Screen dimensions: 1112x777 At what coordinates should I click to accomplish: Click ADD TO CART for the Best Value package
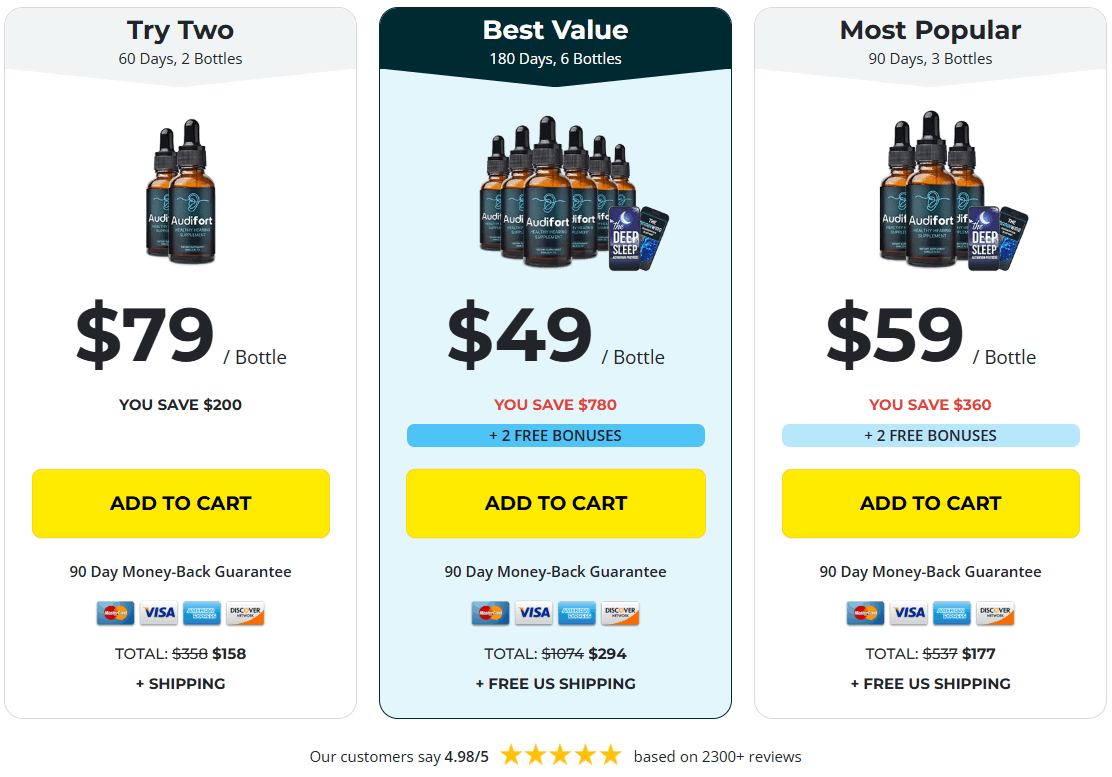point(555,503)
